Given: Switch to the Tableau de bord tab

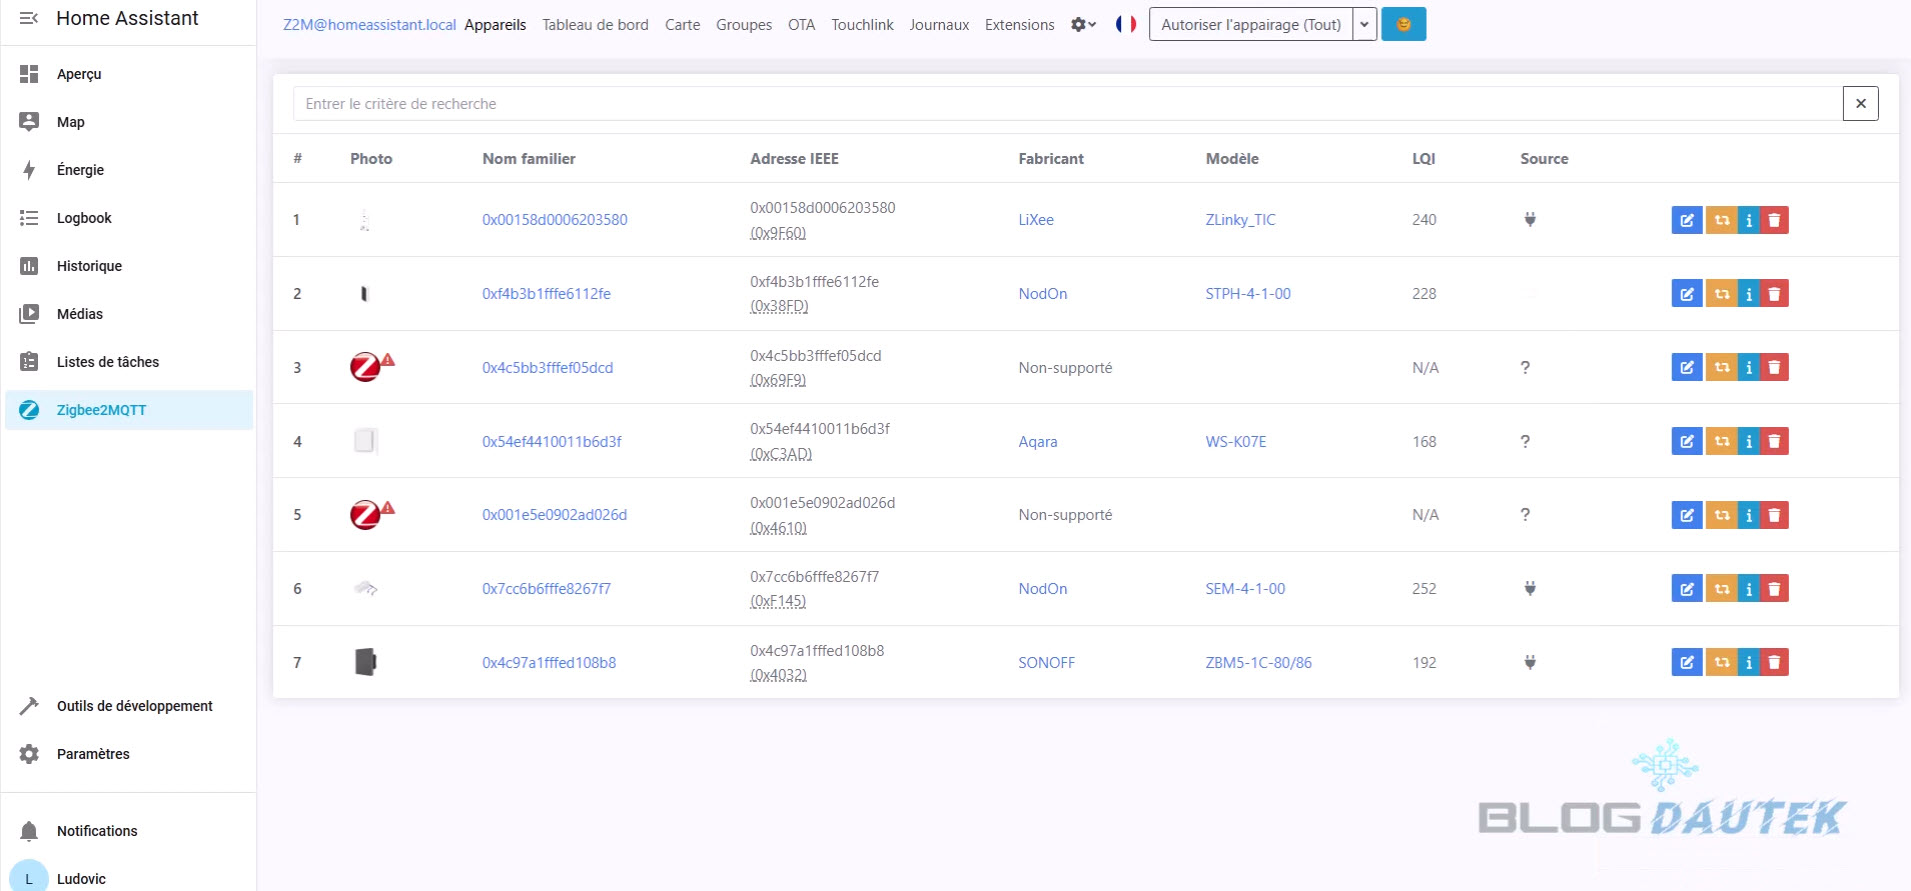Looking at the screenshot, I should tap(595, 25).
